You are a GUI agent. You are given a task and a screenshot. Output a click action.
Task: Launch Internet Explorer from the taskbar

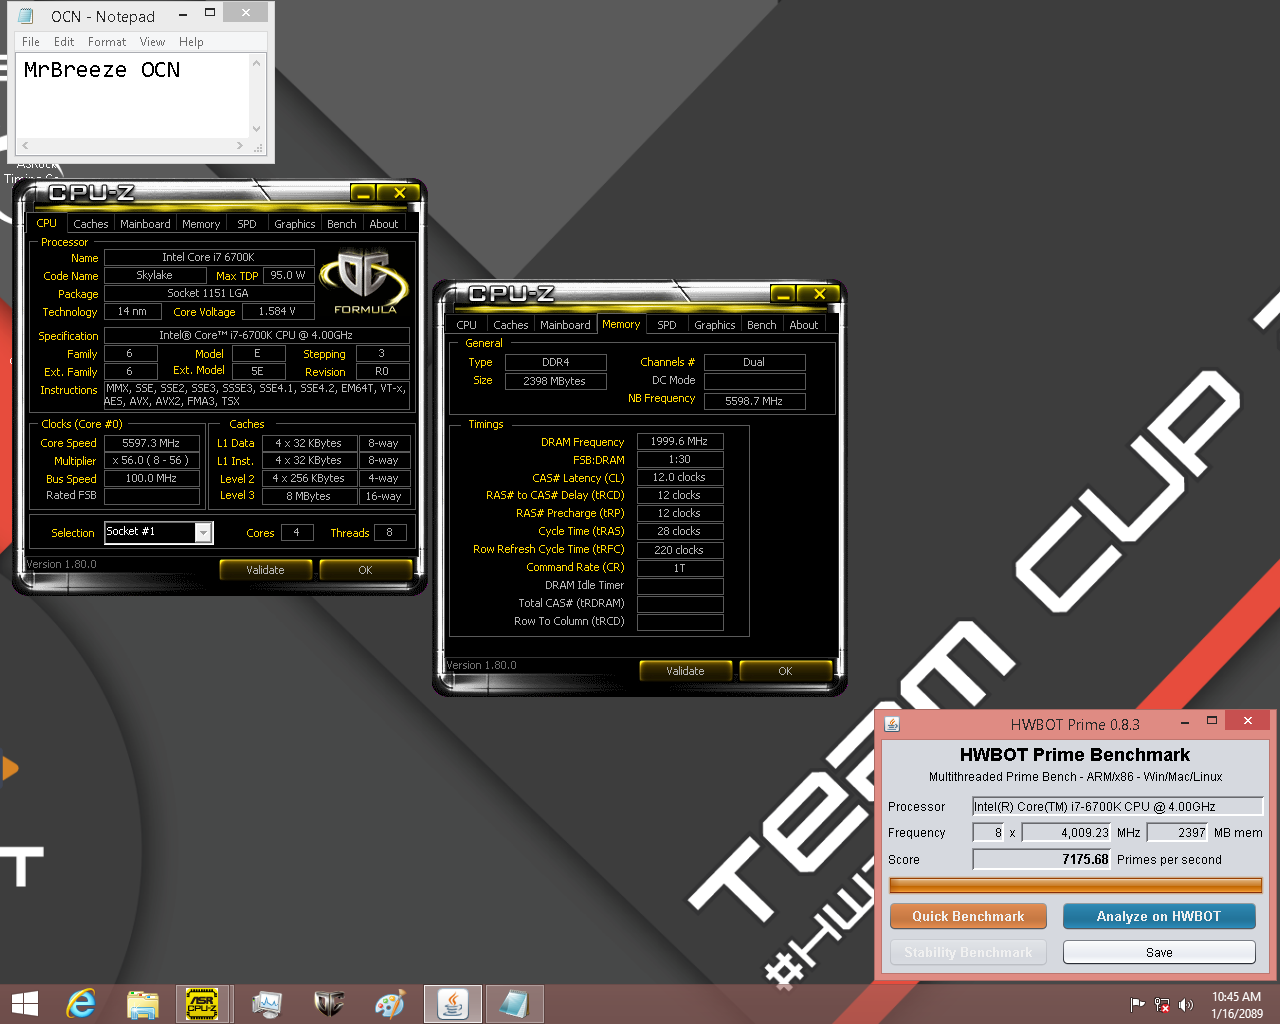(81, 1003)
